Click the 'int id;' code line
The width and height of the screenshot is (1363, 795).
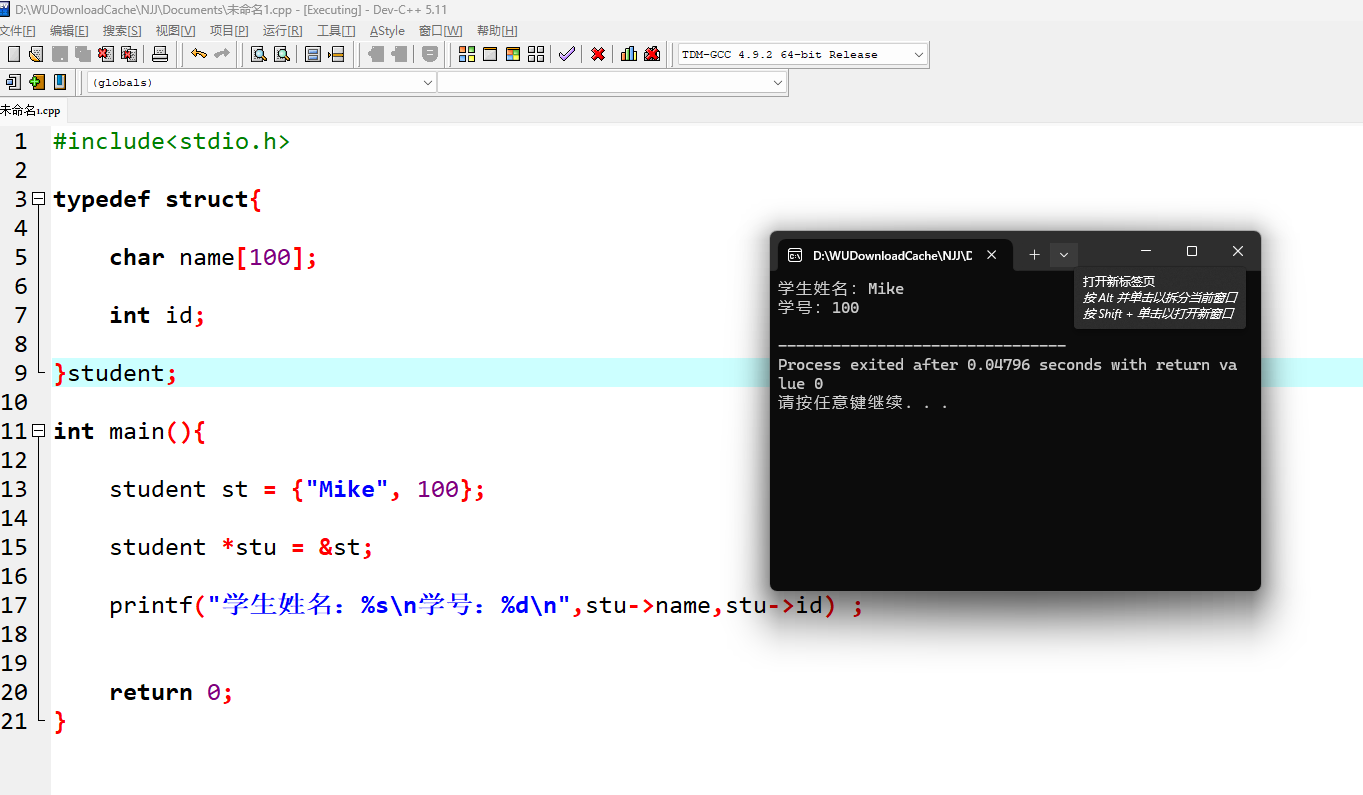157,315
